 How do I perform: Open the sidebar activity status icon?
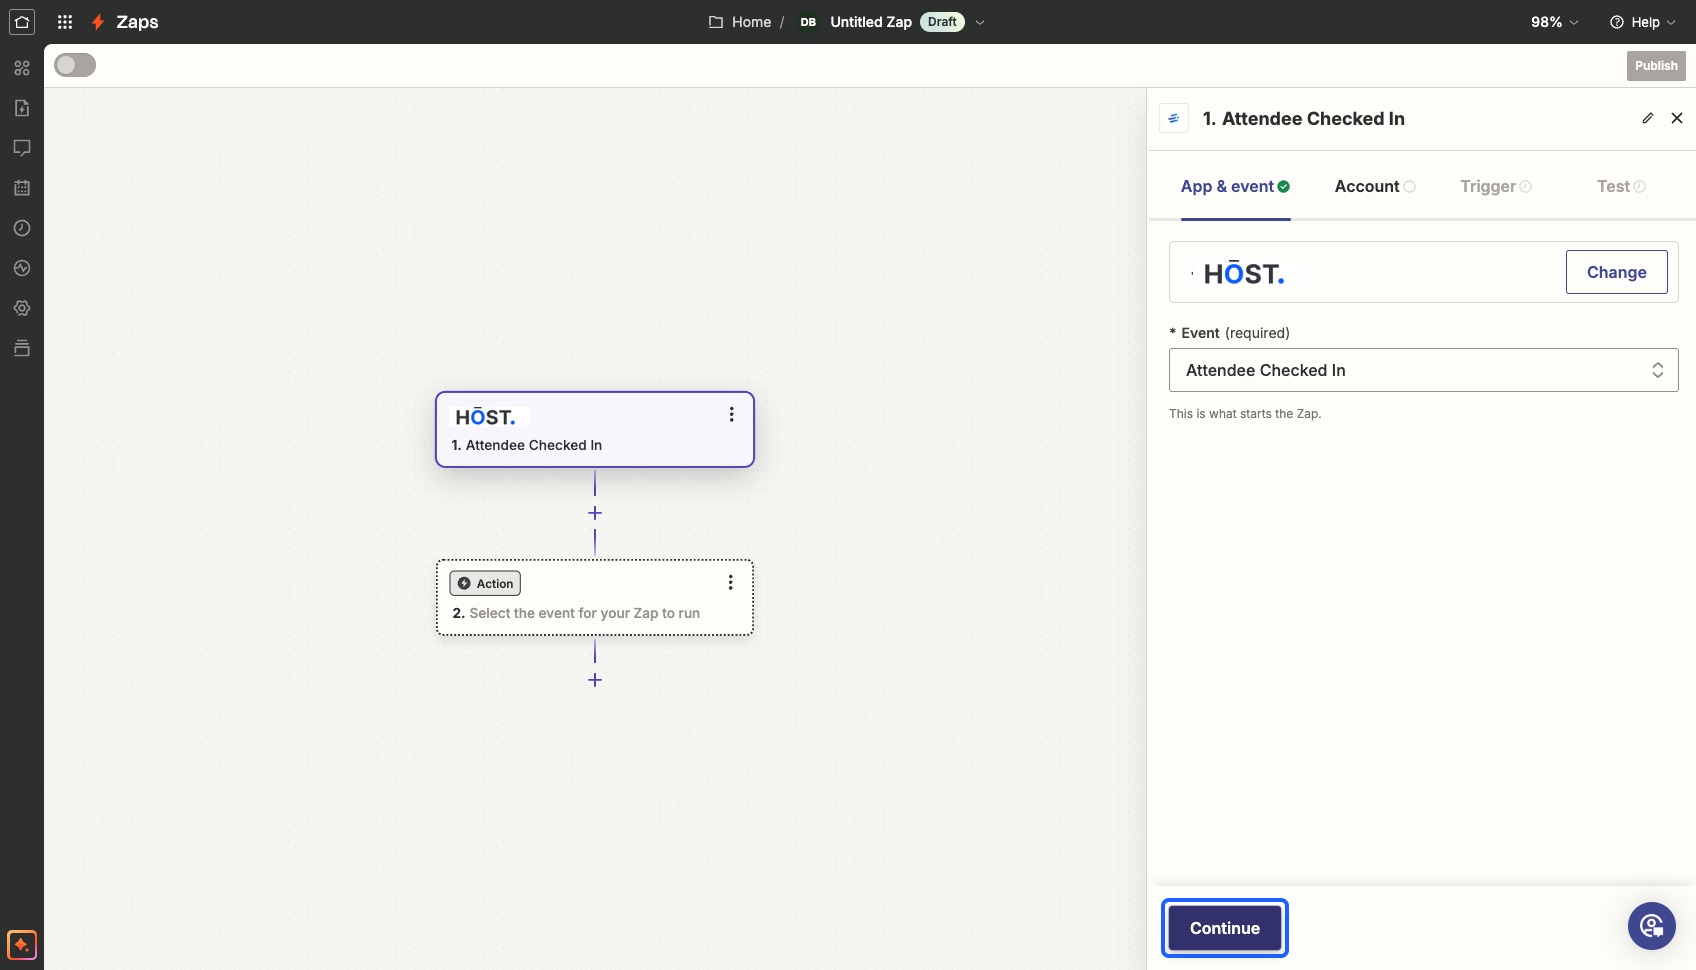[x=22, y=268]
